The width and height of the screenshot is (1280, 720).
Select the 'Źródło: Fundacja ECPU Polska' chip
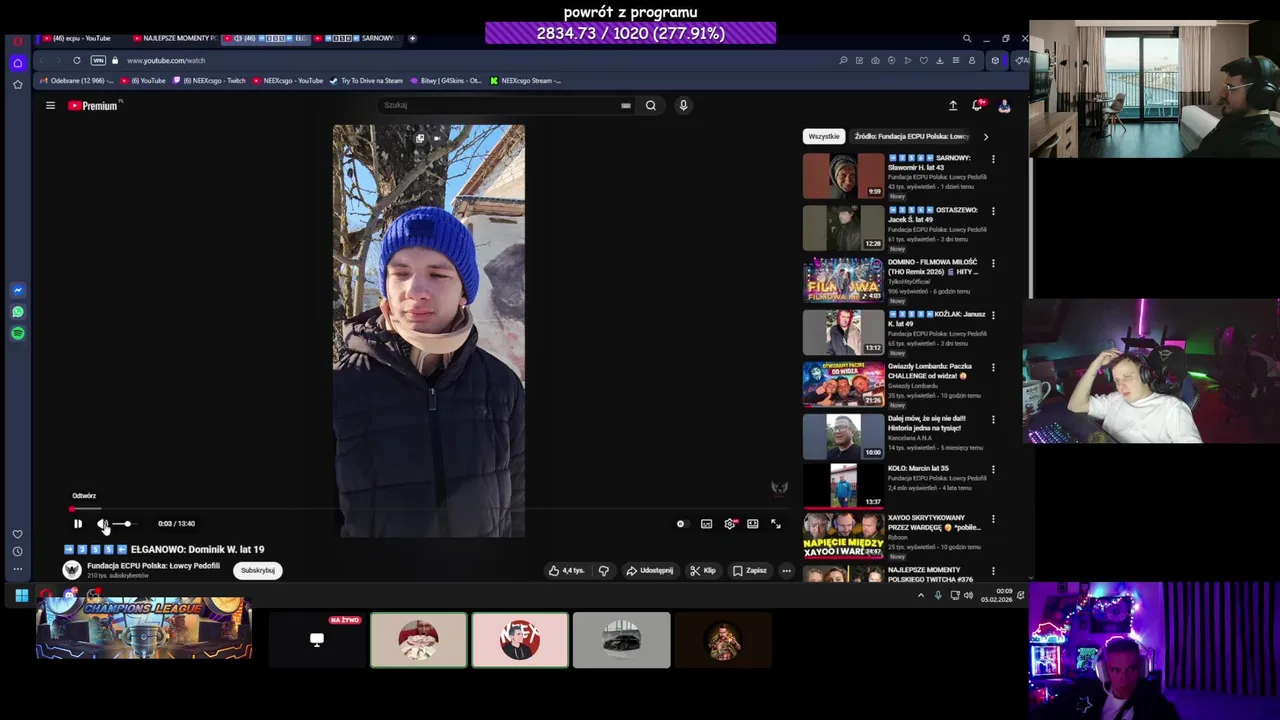tap(911, 136)
